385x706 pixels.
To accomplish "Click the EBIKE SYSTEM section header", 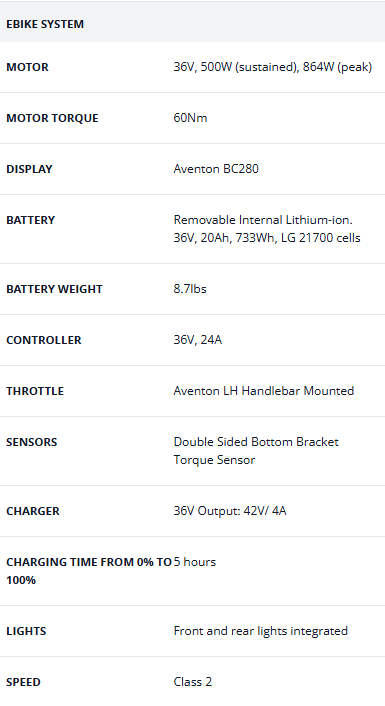I will point(45,24).
